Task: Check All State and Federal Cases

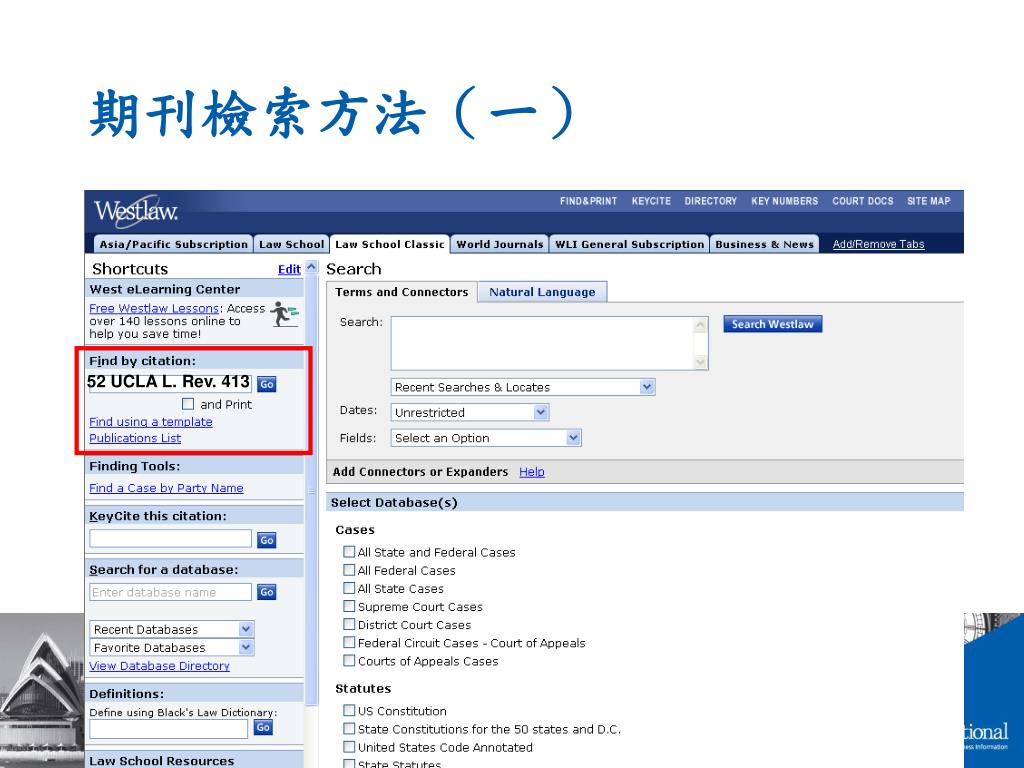Action: point(349,552)
